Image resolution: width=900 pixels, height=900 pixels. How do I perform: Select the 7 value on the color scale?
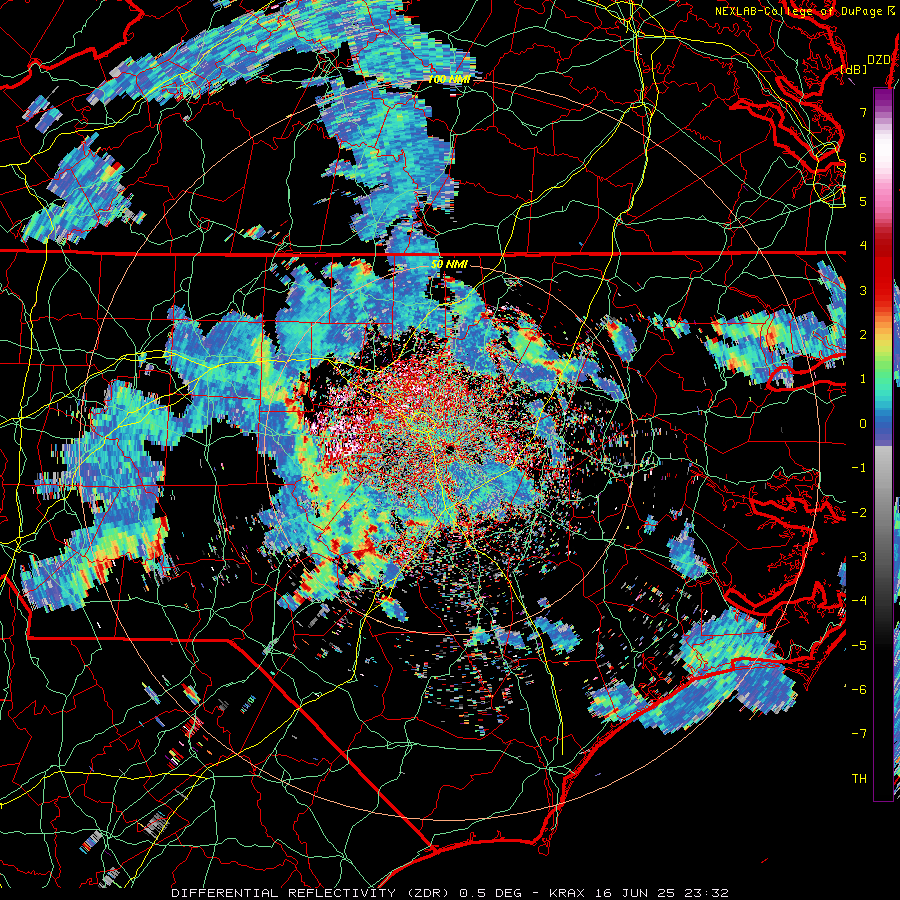(863, 112)
